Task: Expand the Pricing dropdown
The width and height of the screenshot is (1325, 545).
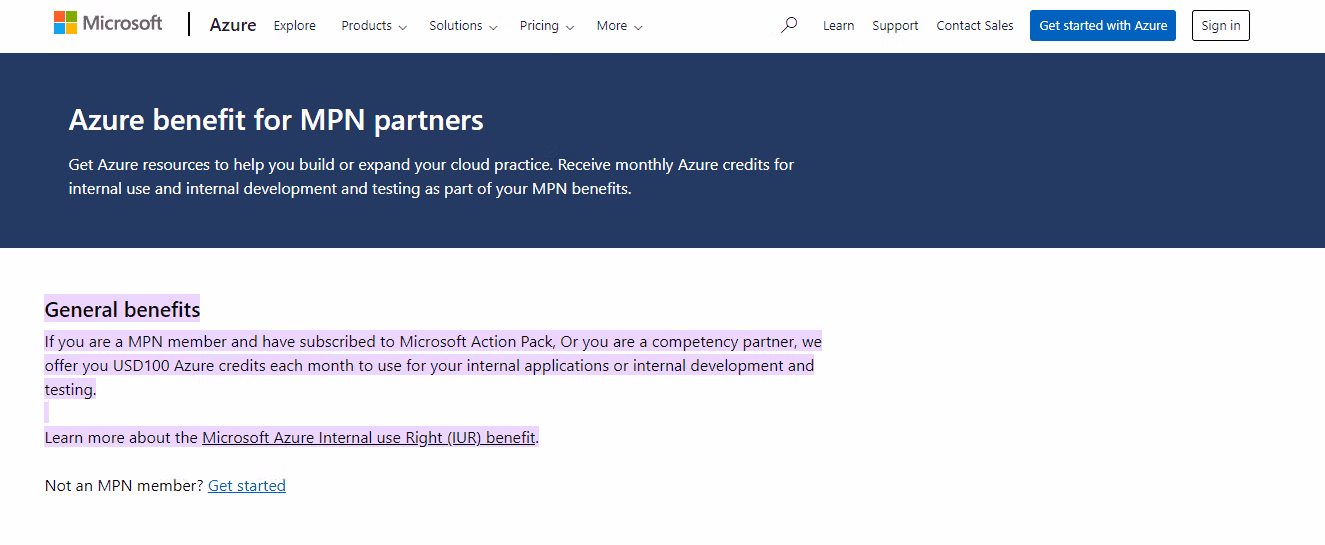Action: (x=547, y=26)
